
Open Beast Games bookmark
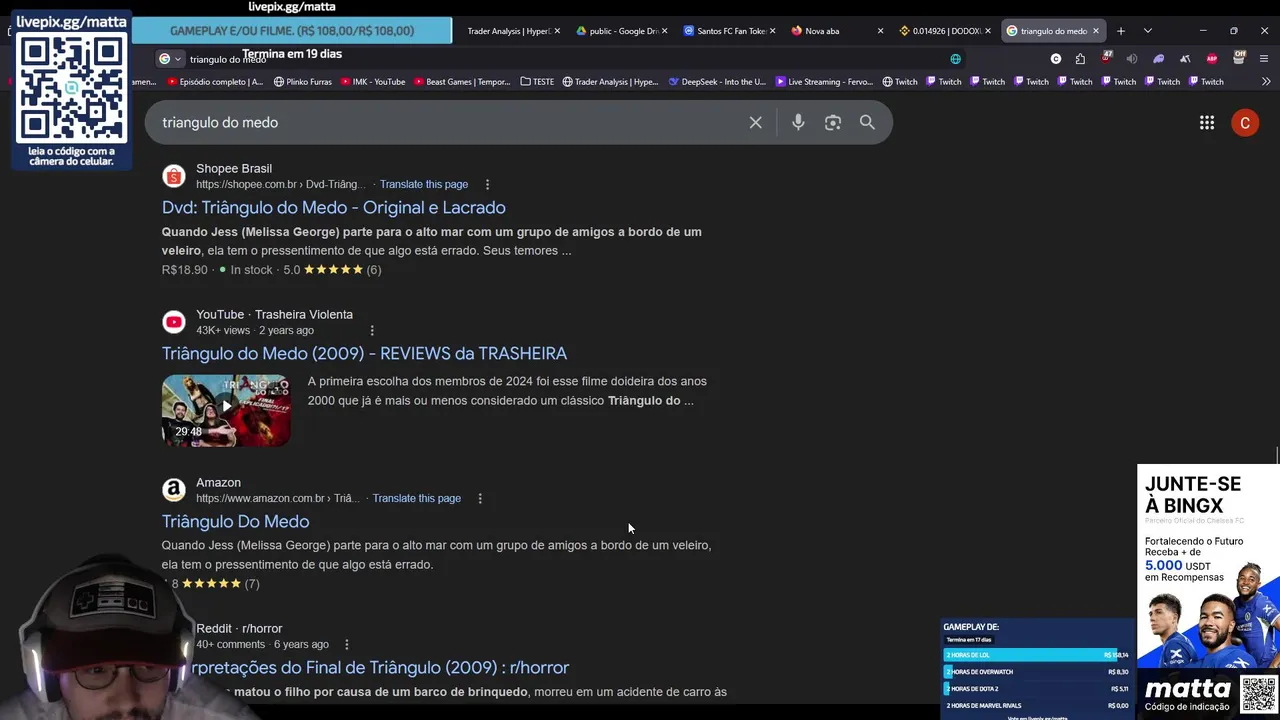coord(462,82)
